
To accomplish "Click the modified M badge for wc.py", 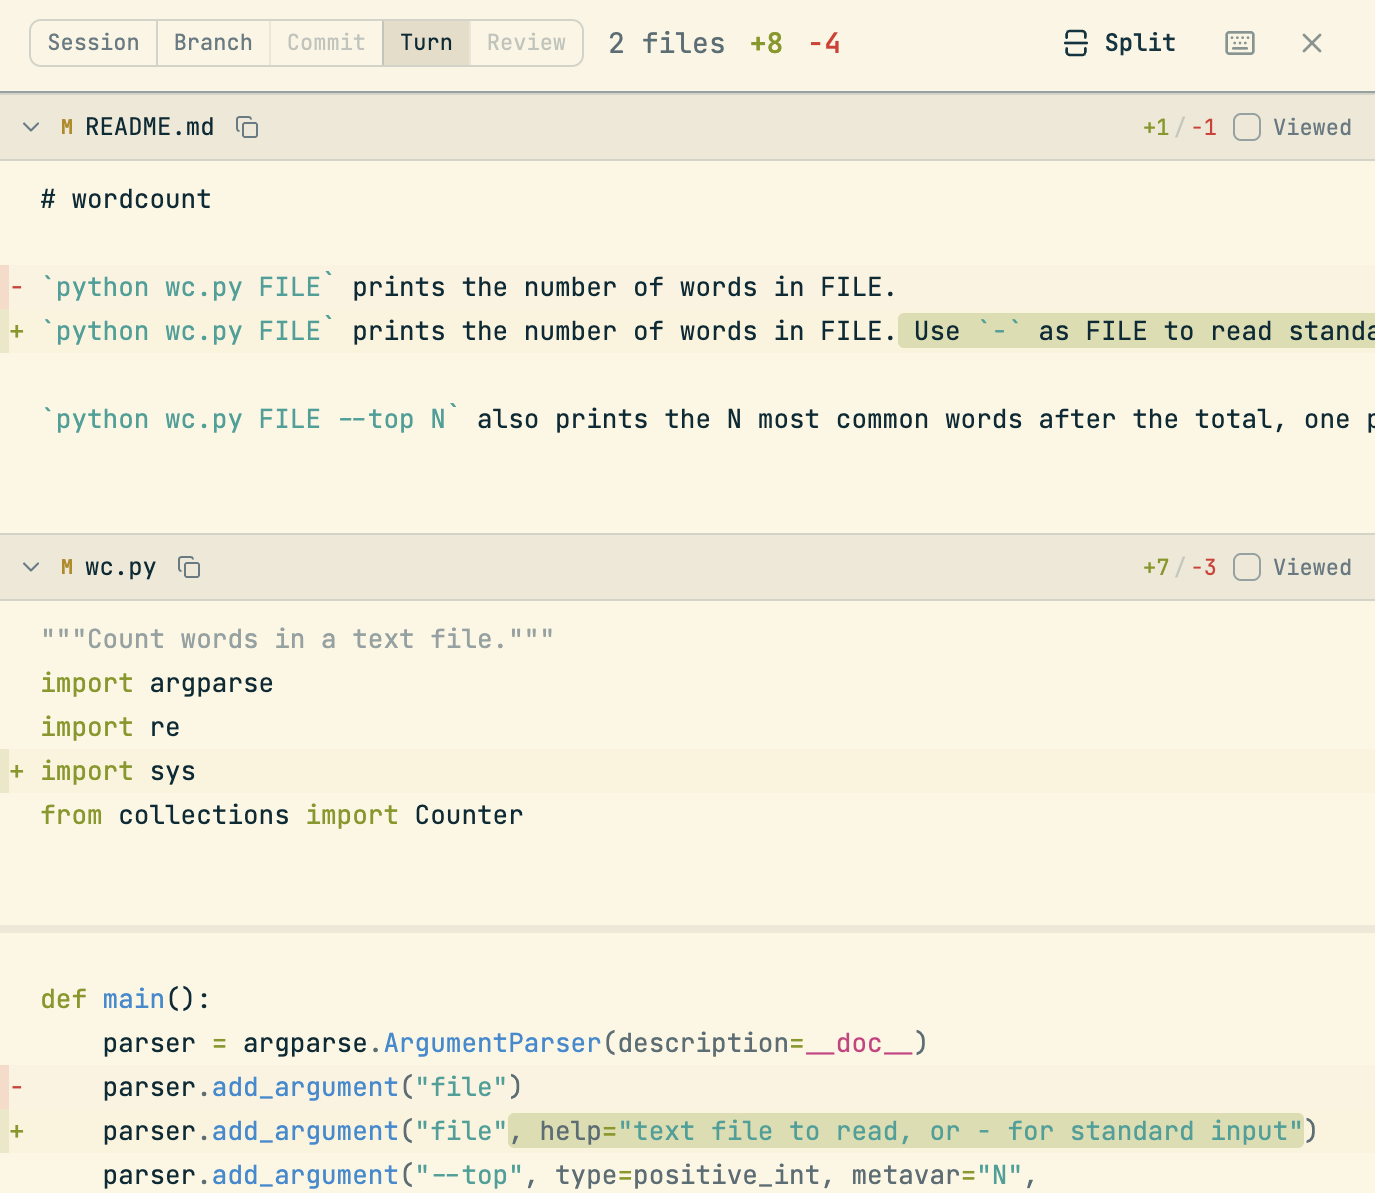I will click(x=67, y=567).
